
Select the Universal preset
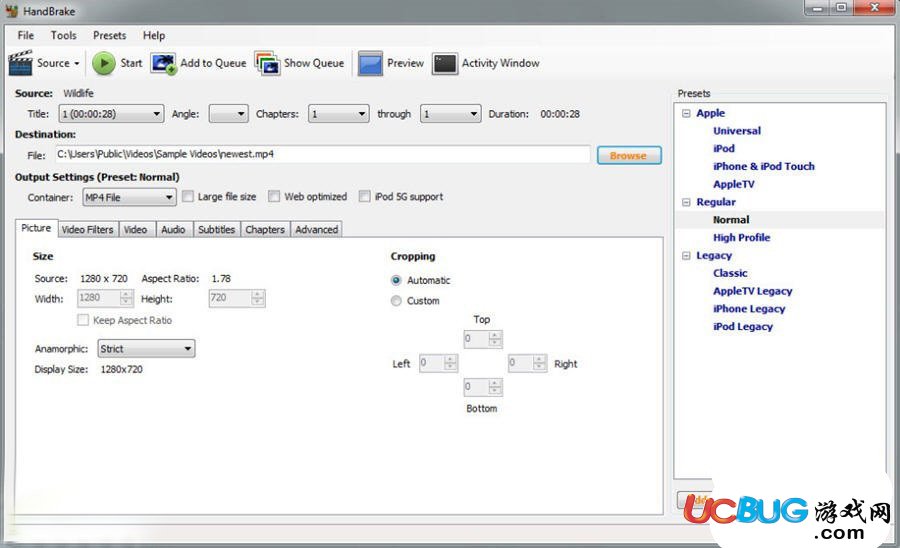click(x=737, y=131)
